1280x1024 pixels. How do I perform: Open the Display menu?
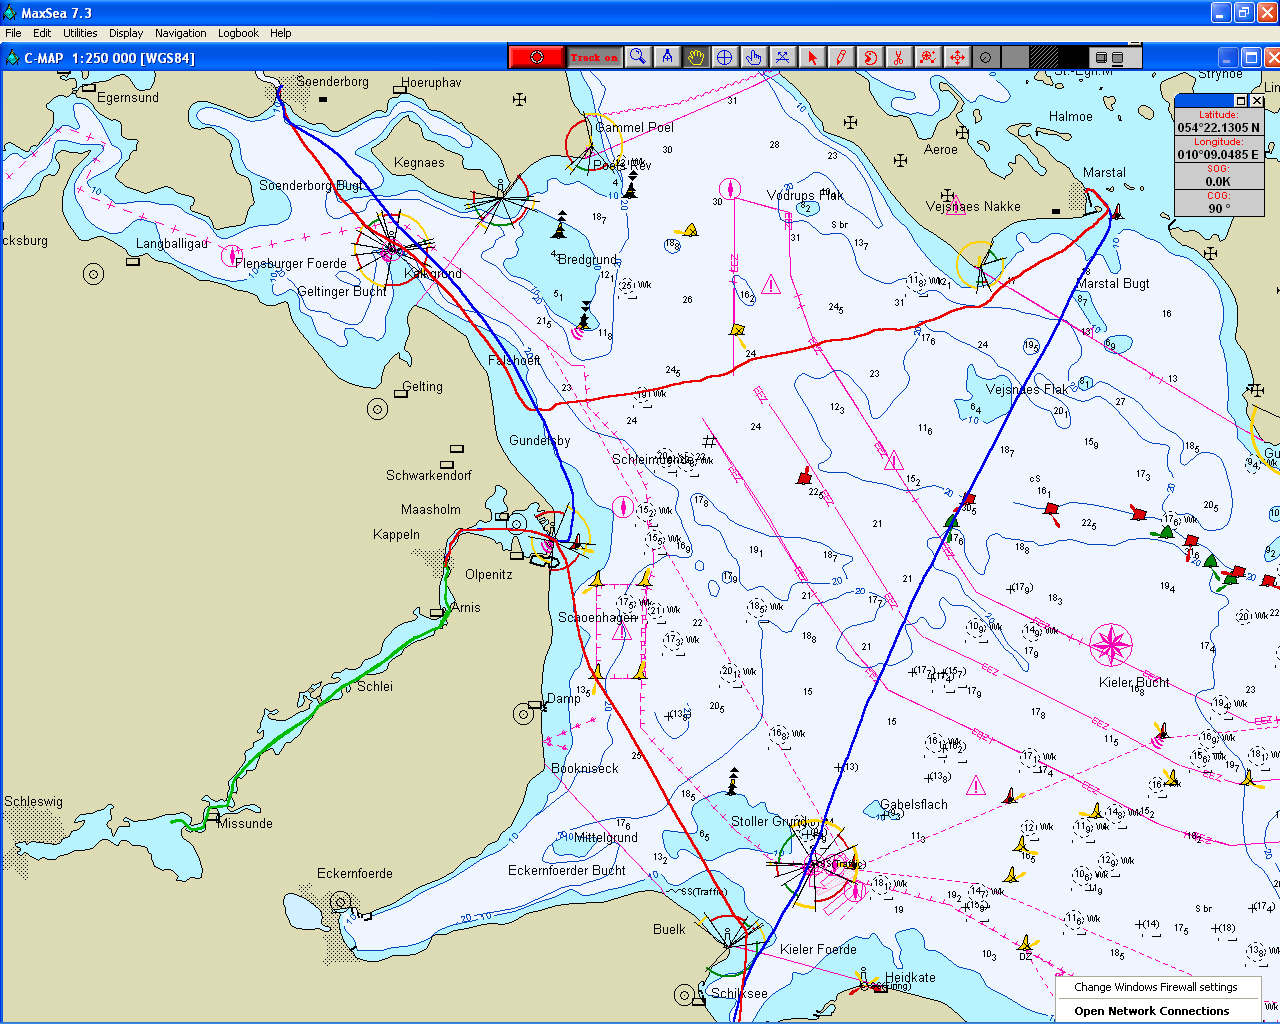[x=126, y=33]
